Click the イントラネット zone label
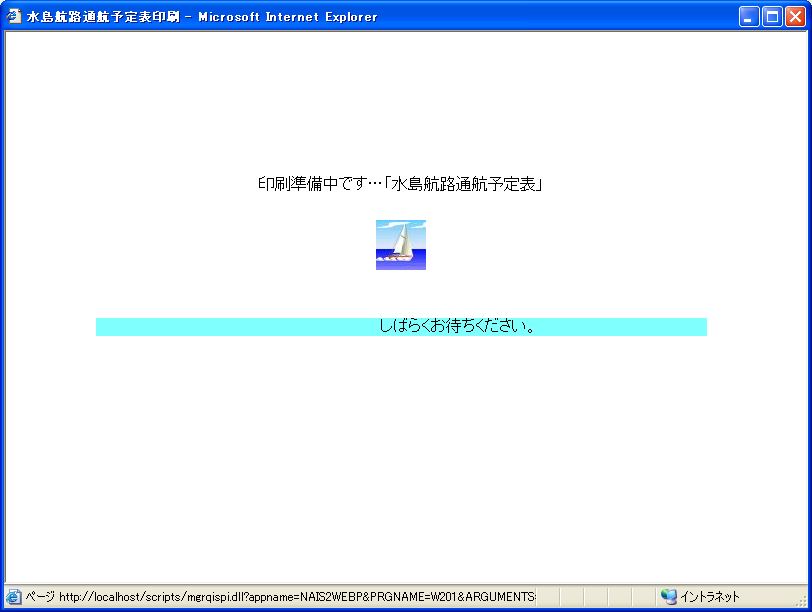The height and width of the screenshot is (612, 812). click(x=710, y=597)
